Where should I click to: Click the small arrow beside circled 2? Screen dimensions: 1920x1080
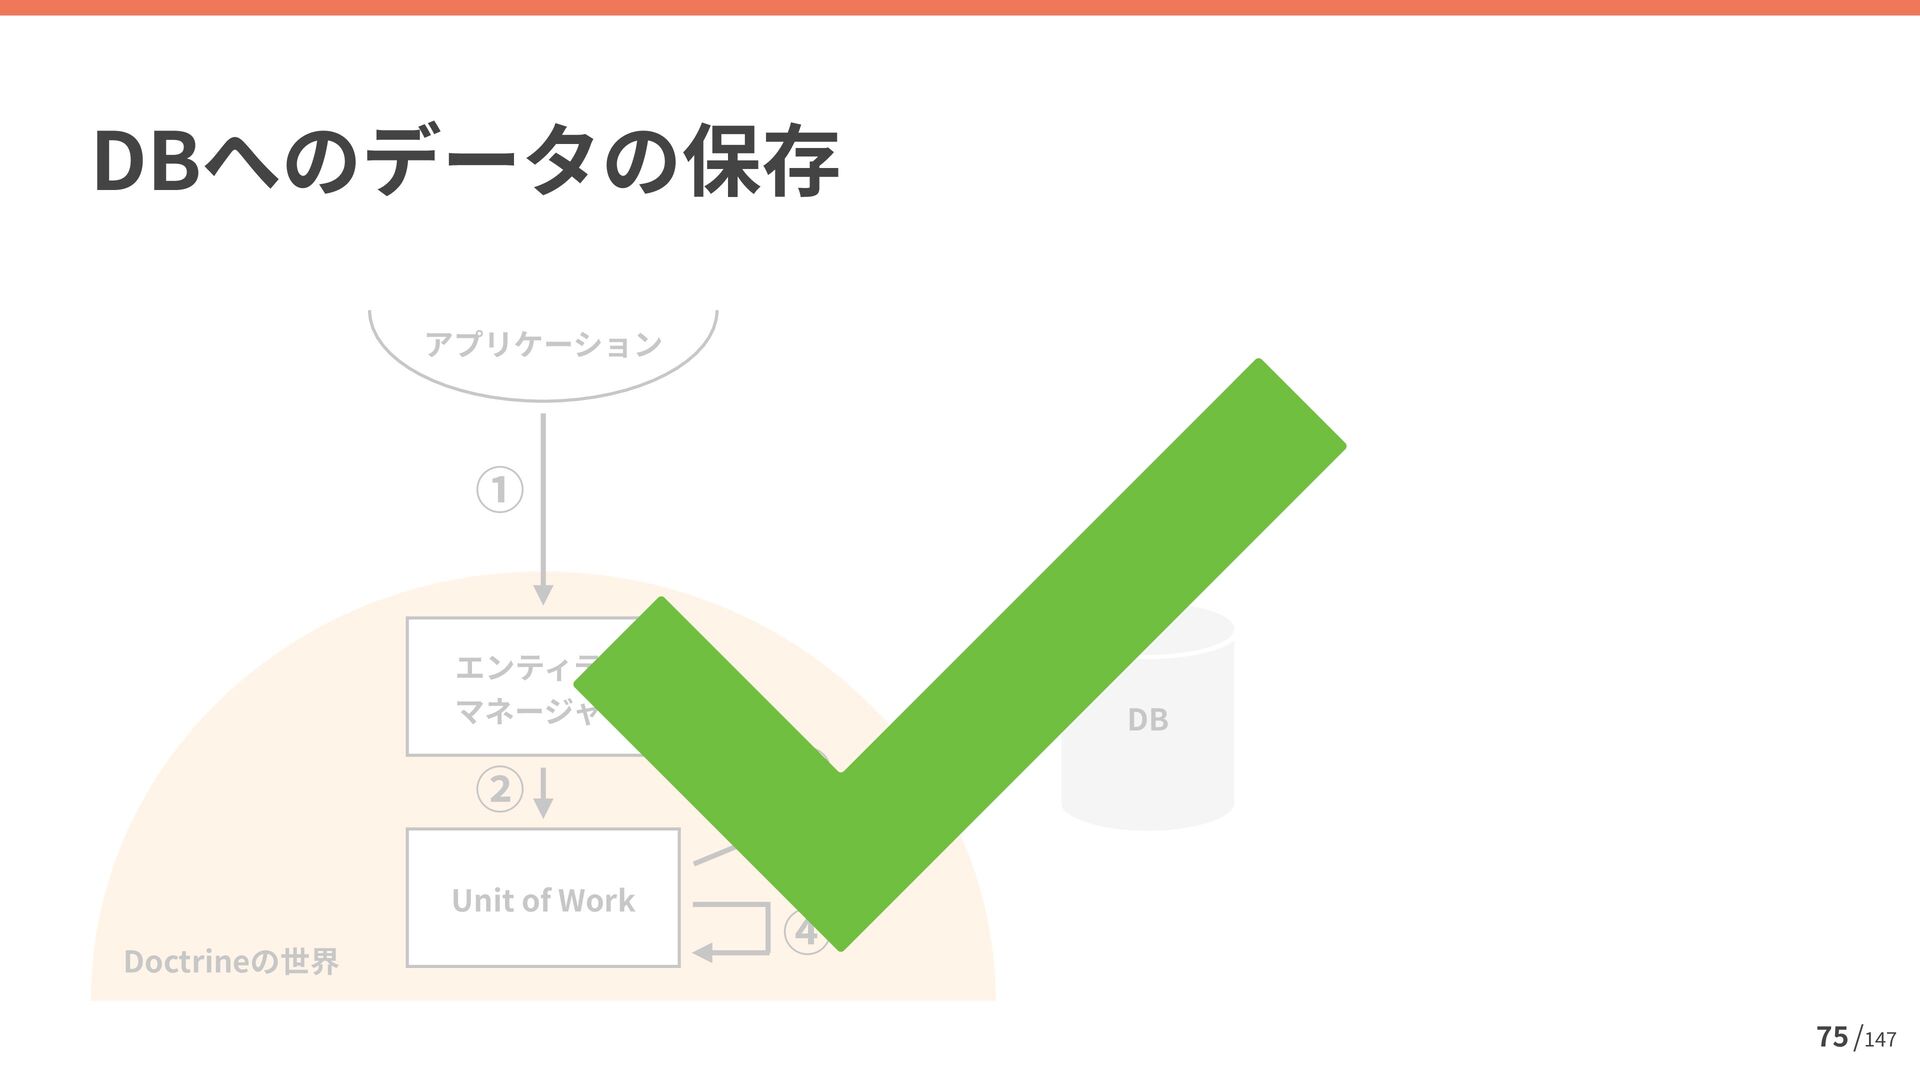pyautogui.click(x=543, y=792)
